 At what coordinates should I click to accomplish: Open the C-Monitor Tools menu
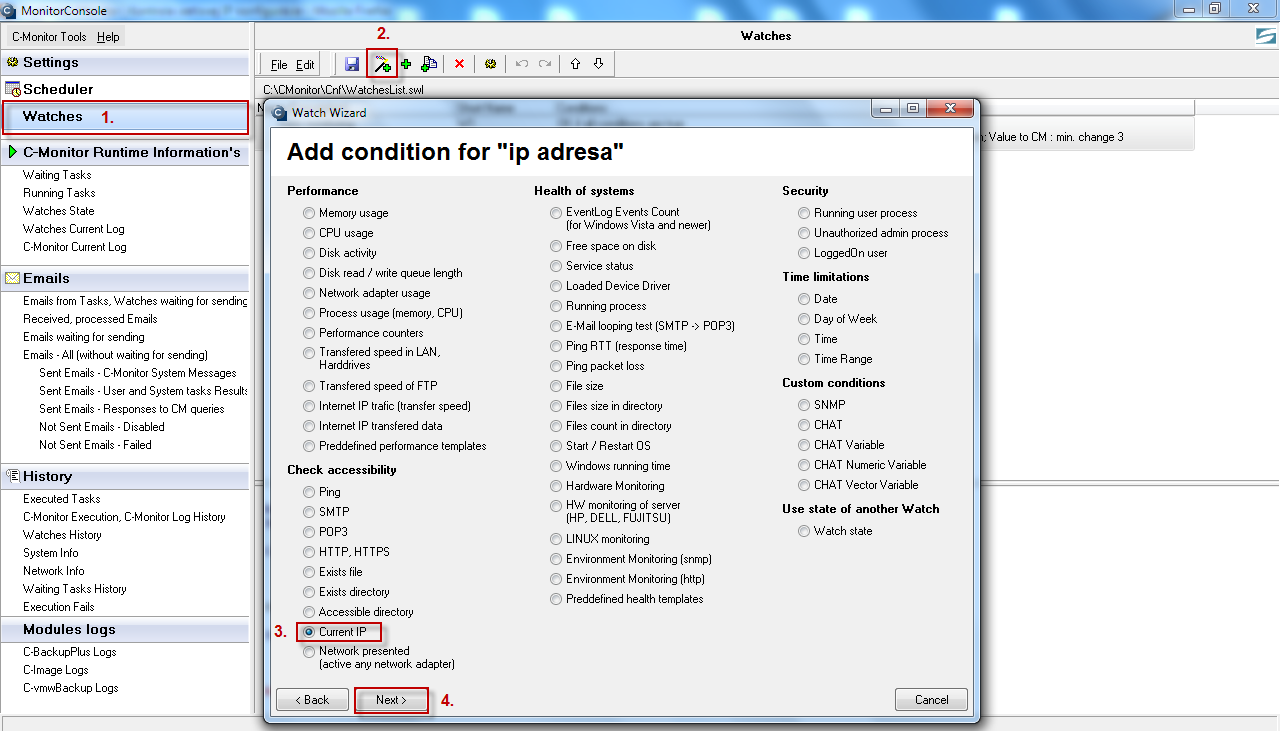49,37
